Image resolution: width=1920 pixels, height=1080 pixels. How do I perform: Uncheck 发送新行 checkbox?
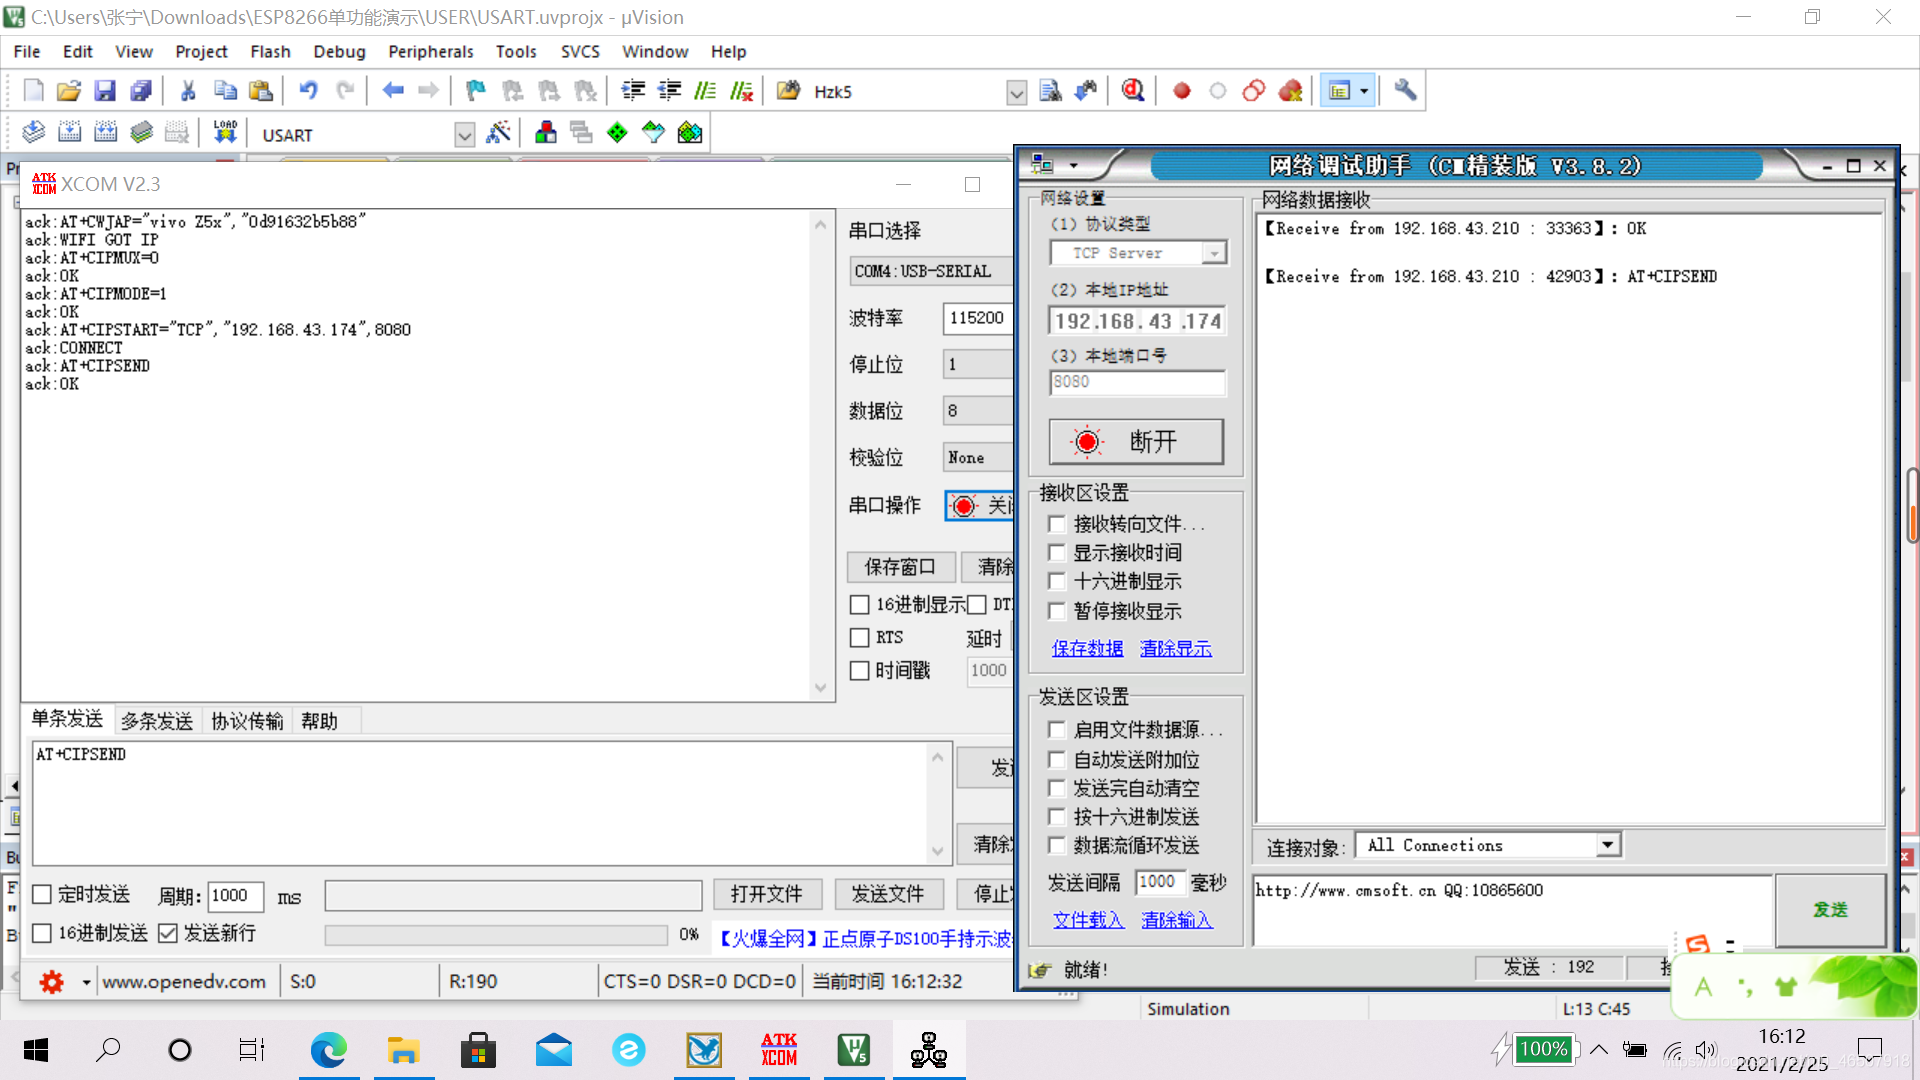[x=168, y=934]
